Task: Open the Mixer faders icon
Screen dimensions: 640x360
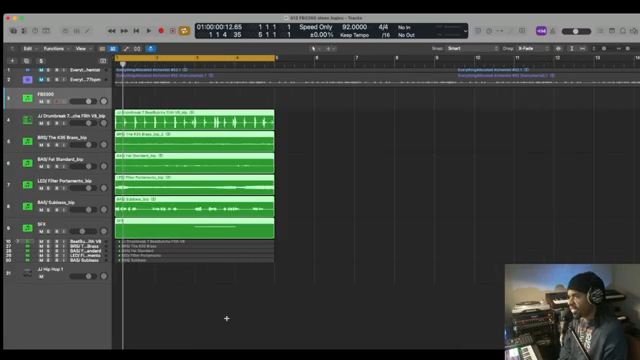Action: (76, 31)
